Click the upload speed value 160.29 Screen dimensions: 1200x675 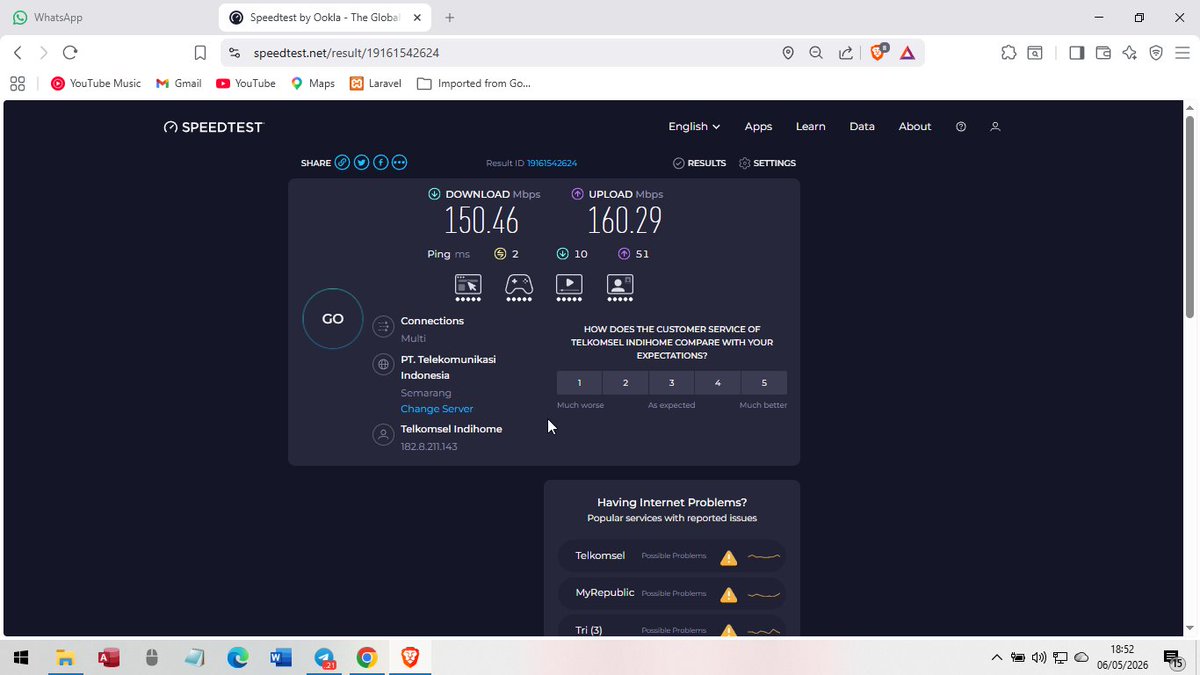(625, 220)
